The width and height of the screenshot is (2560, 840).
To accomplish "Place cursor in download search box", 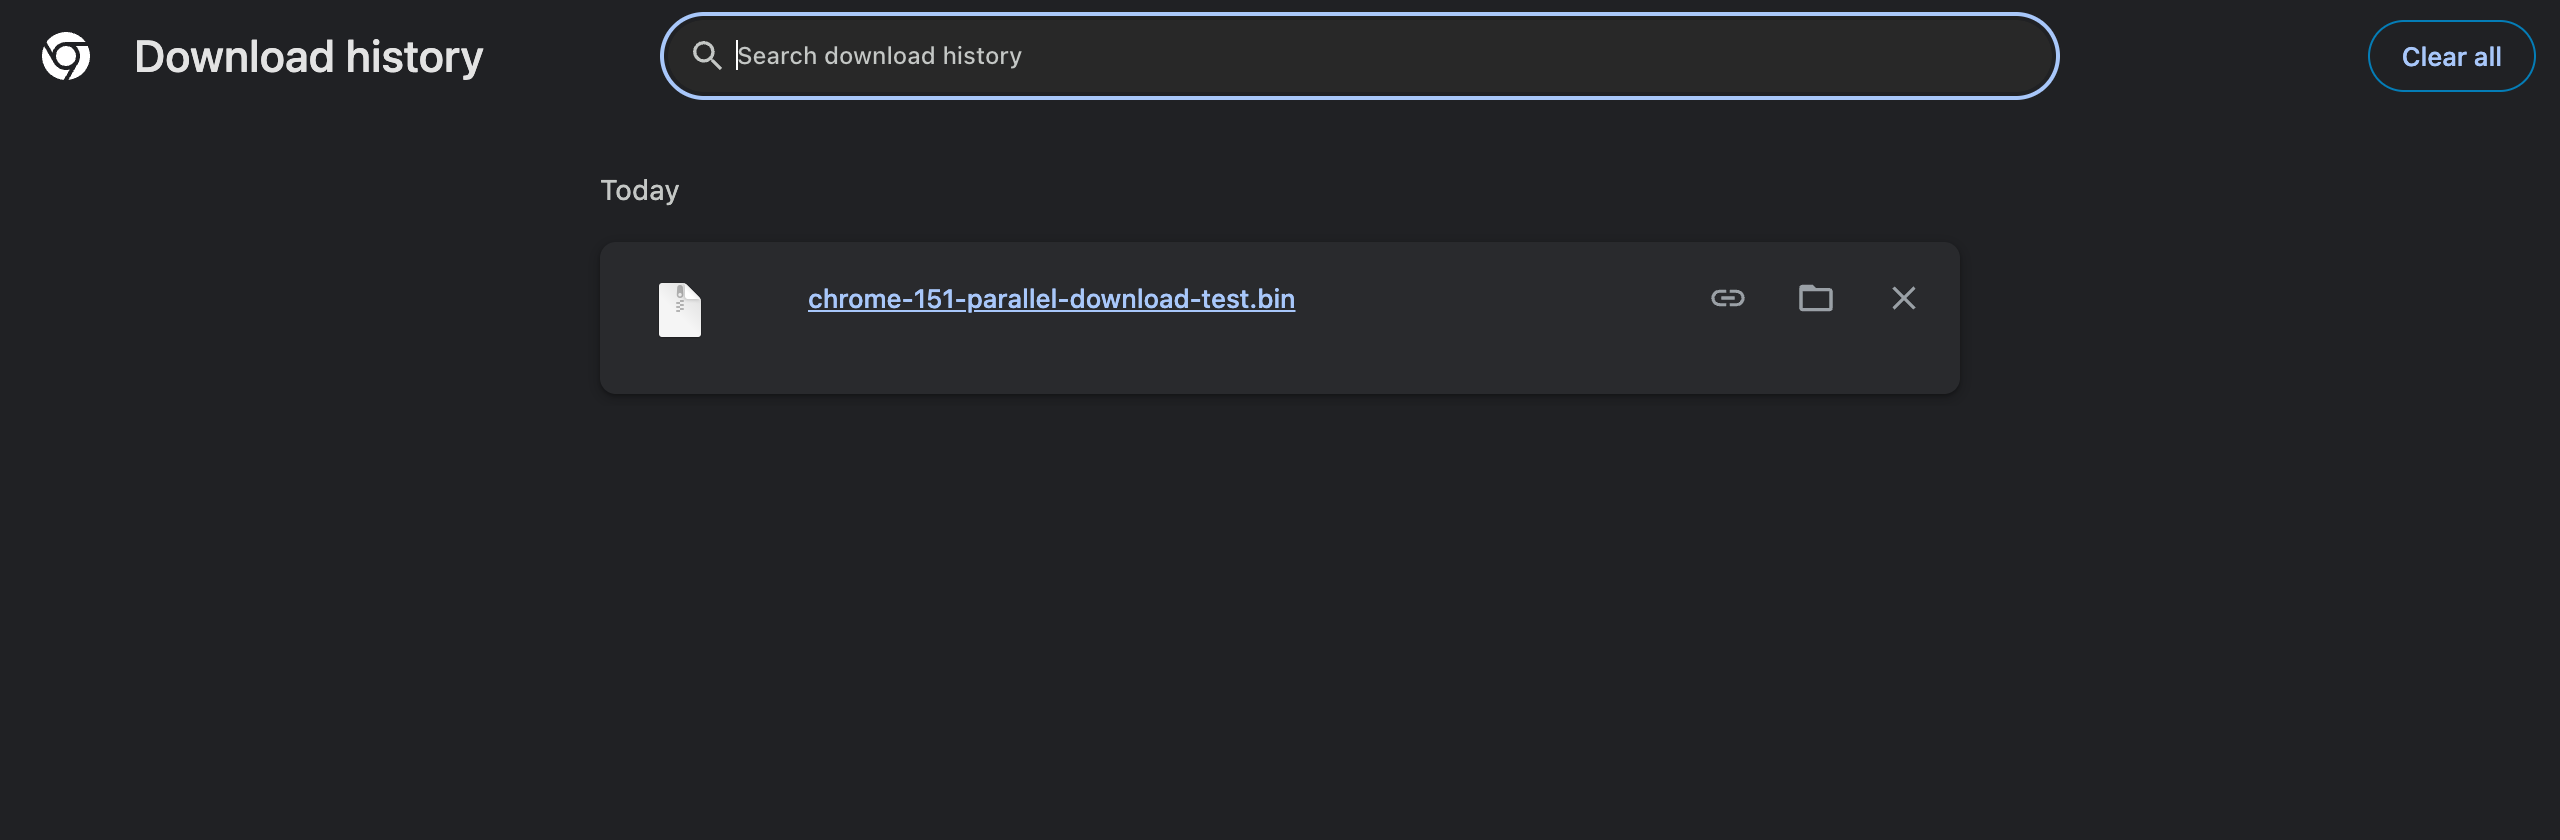I will pos(1360,56).
